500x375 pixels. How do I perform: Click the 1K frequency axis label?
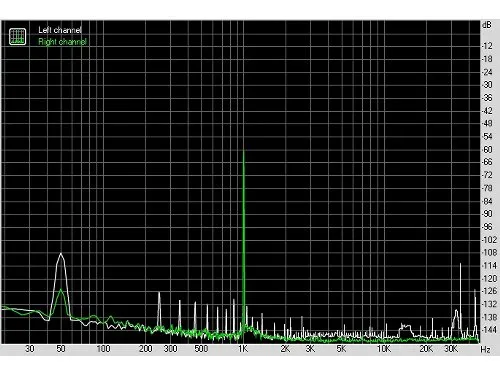[x=243, y=349]
